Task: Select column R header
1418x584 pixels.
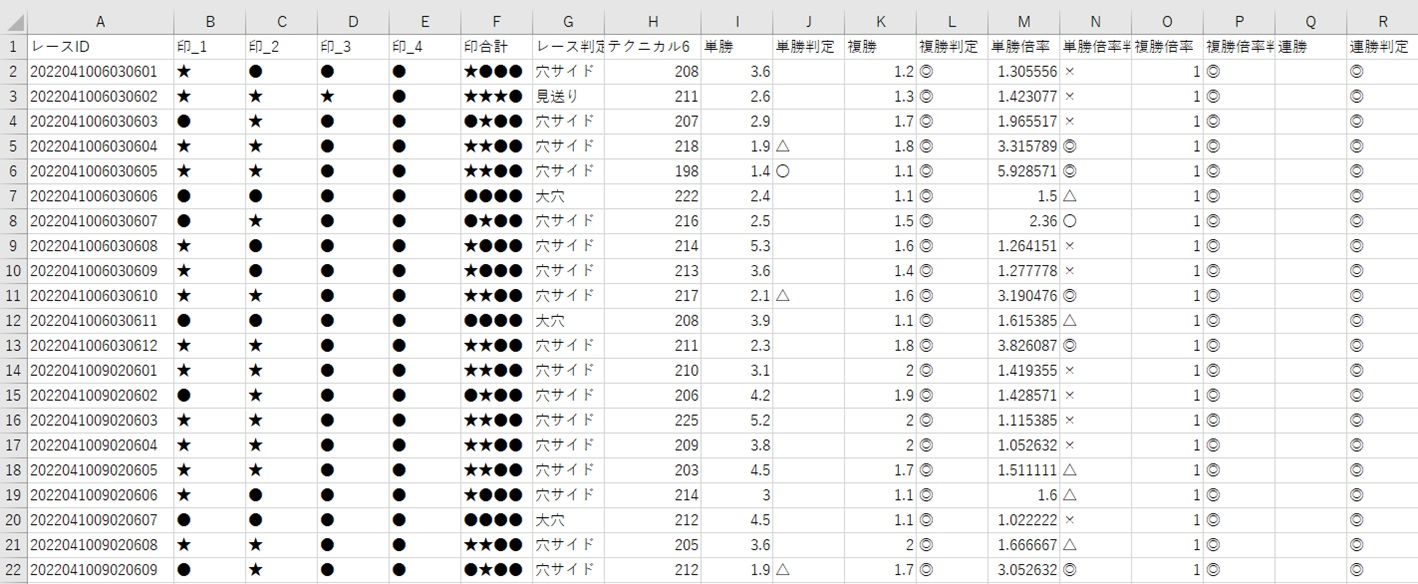Action: (x=1381, y=22)
